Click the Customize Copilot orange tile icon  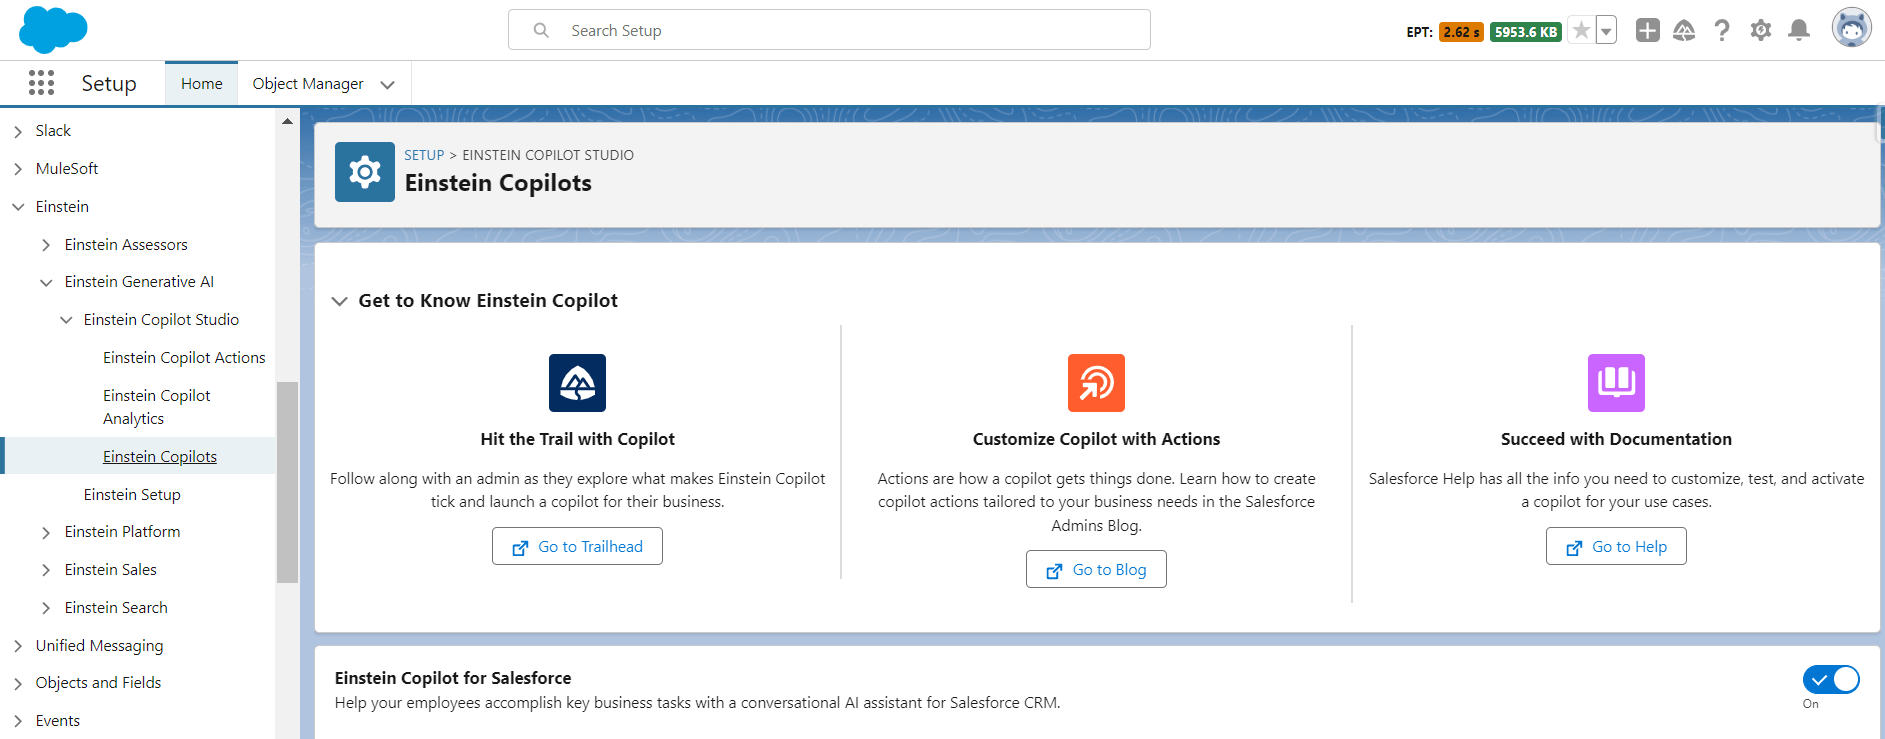tap(1096, 383)
